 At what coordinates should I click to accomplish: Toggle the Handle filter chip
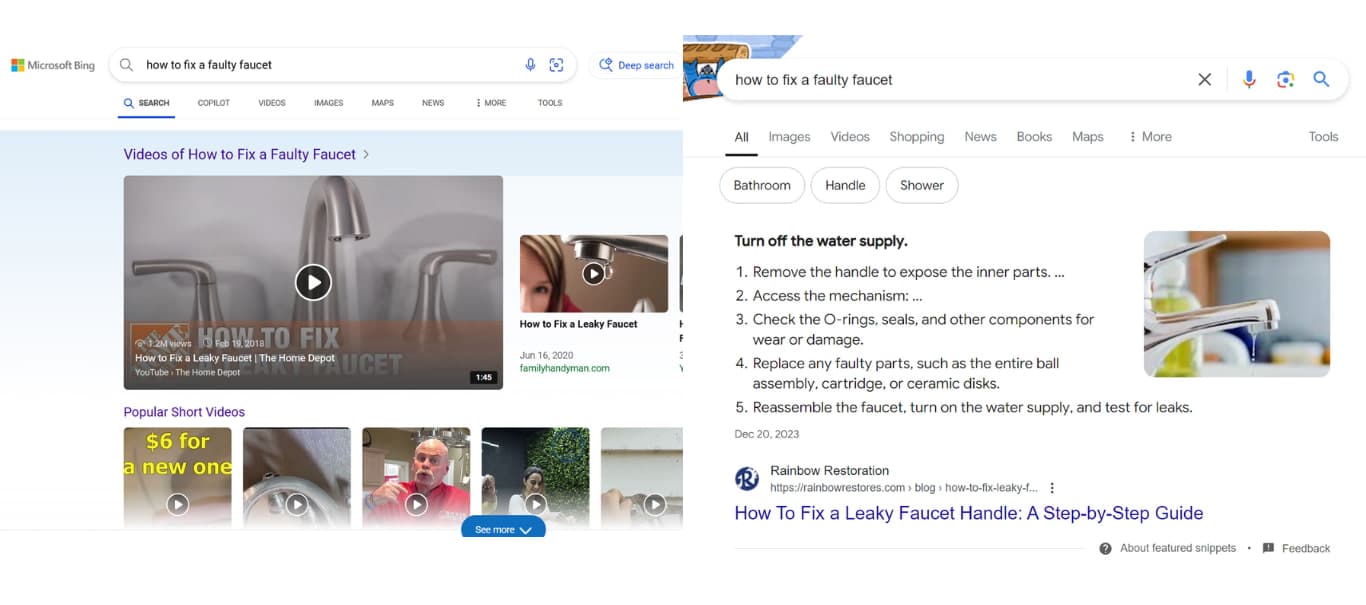pyautogui.click(x=845, y=185)
